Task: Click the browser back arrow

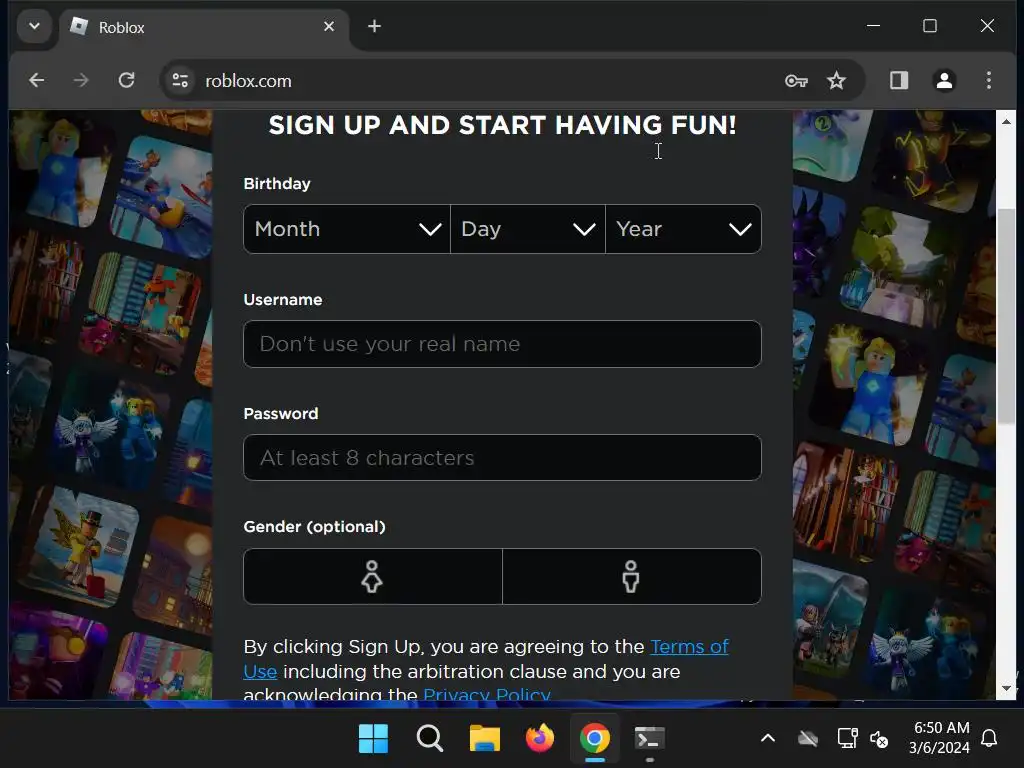Action: click(37, 80)
